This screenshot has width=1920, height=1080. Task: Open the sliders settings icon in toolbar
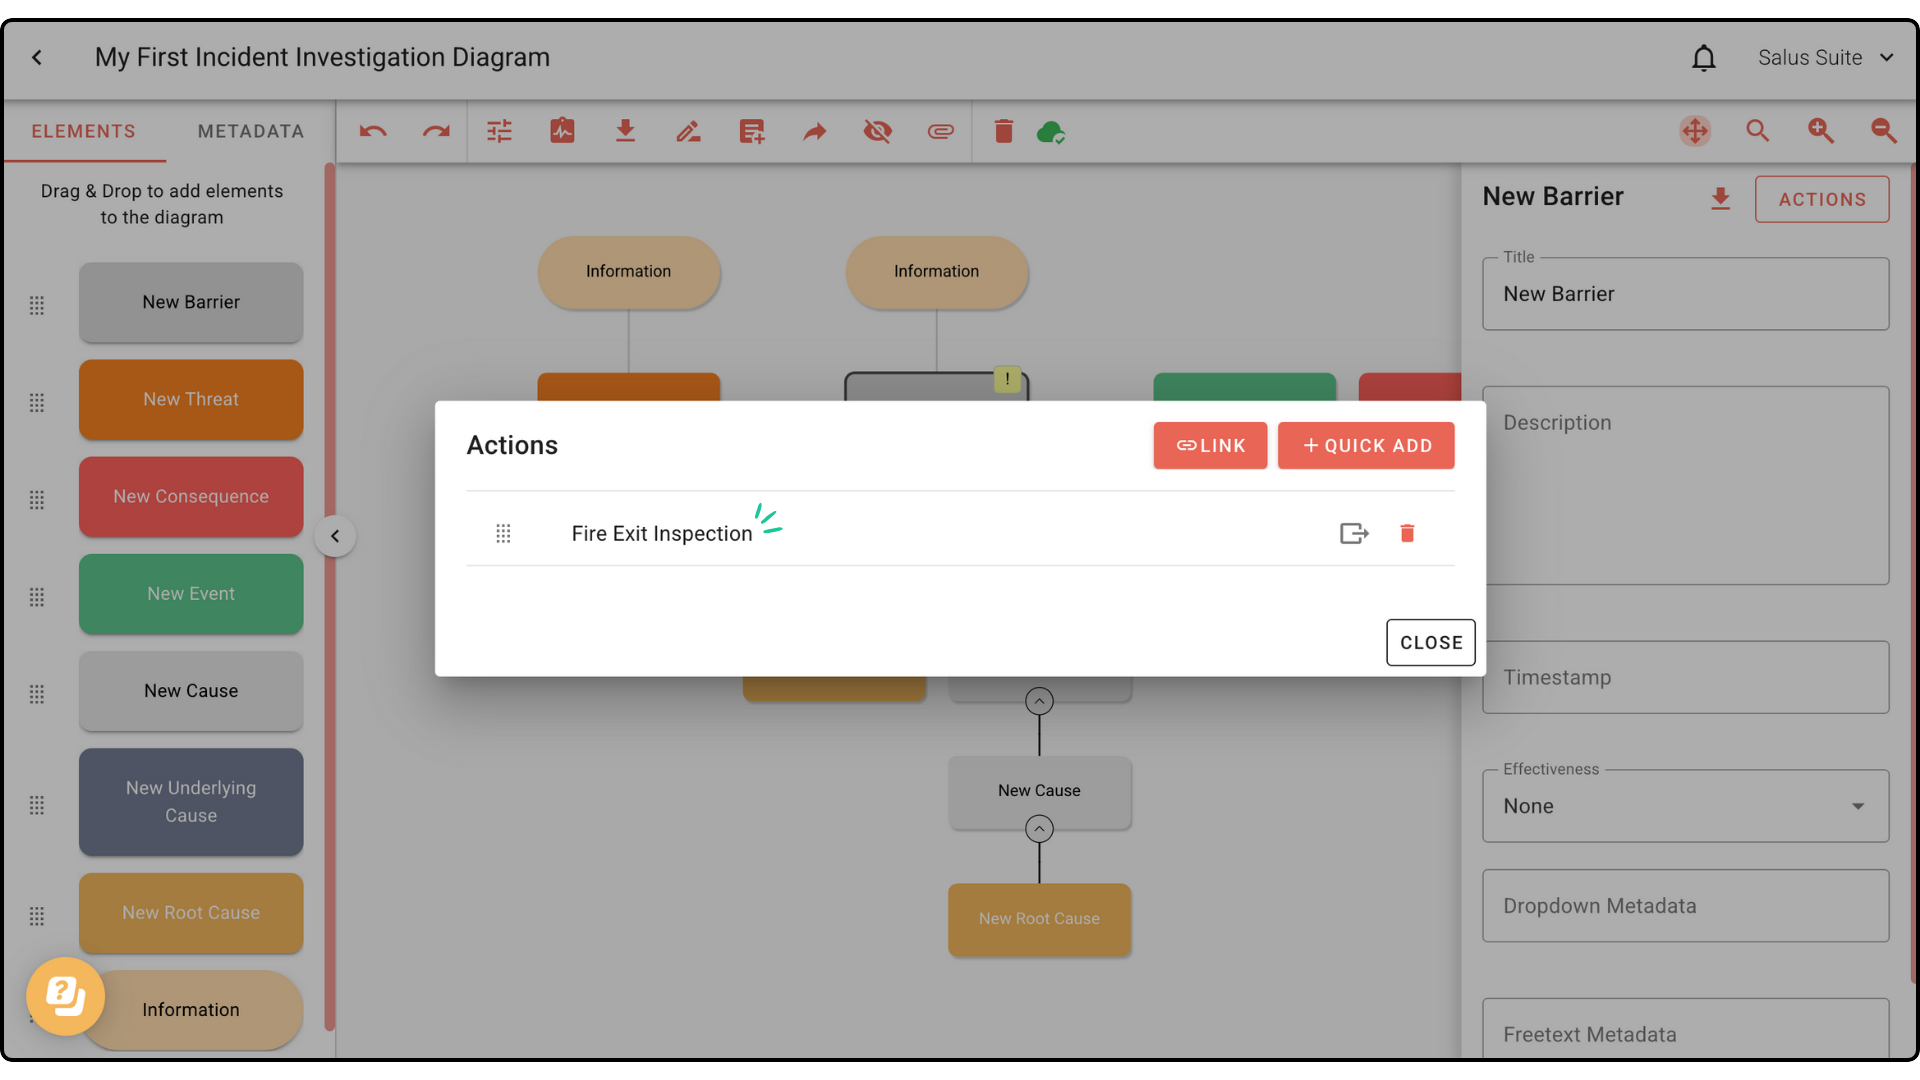pos(499,131)
